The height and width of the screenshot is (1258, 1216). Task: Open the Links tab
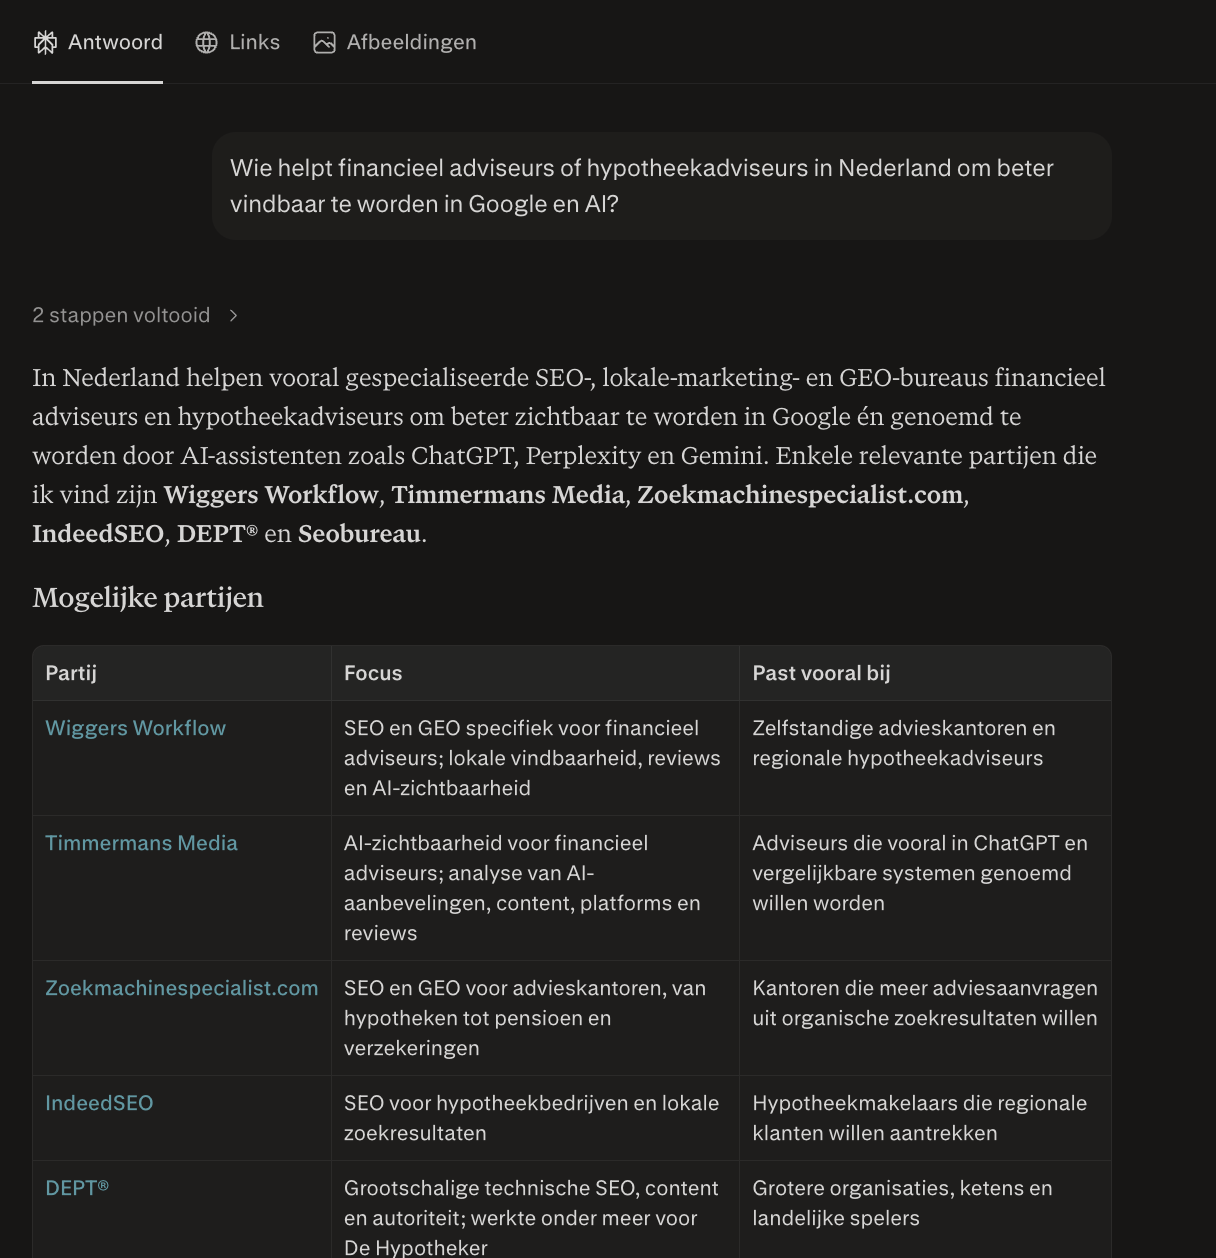[x=237, y=42]
